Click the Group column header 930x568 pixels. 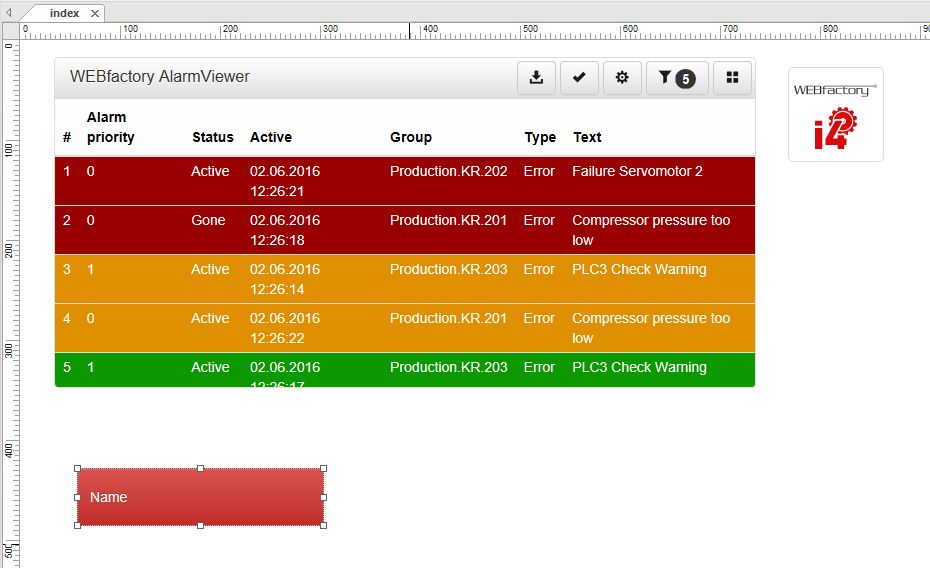(411, 137)
